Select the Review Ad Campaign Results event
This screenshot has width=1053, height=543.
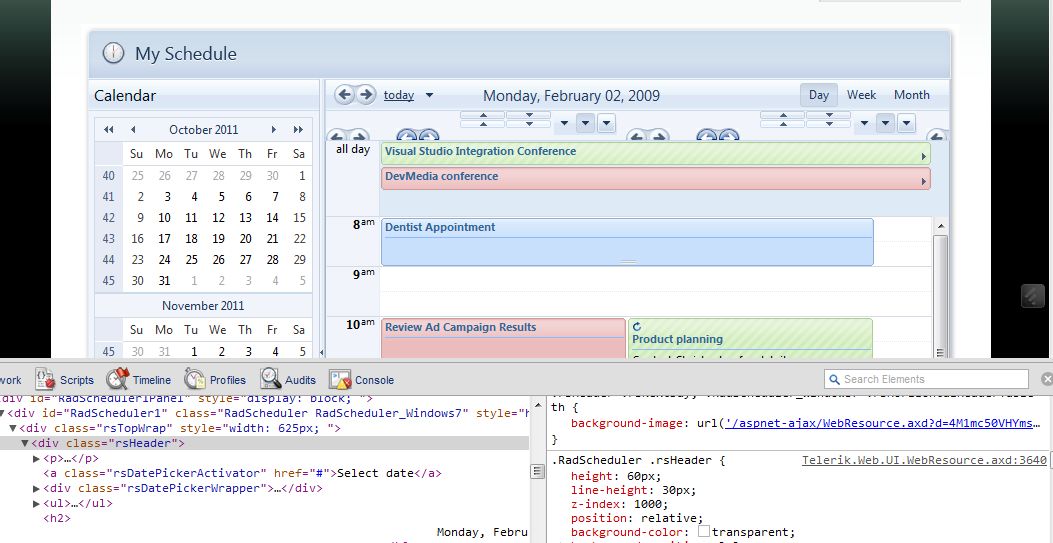point(503,338)
